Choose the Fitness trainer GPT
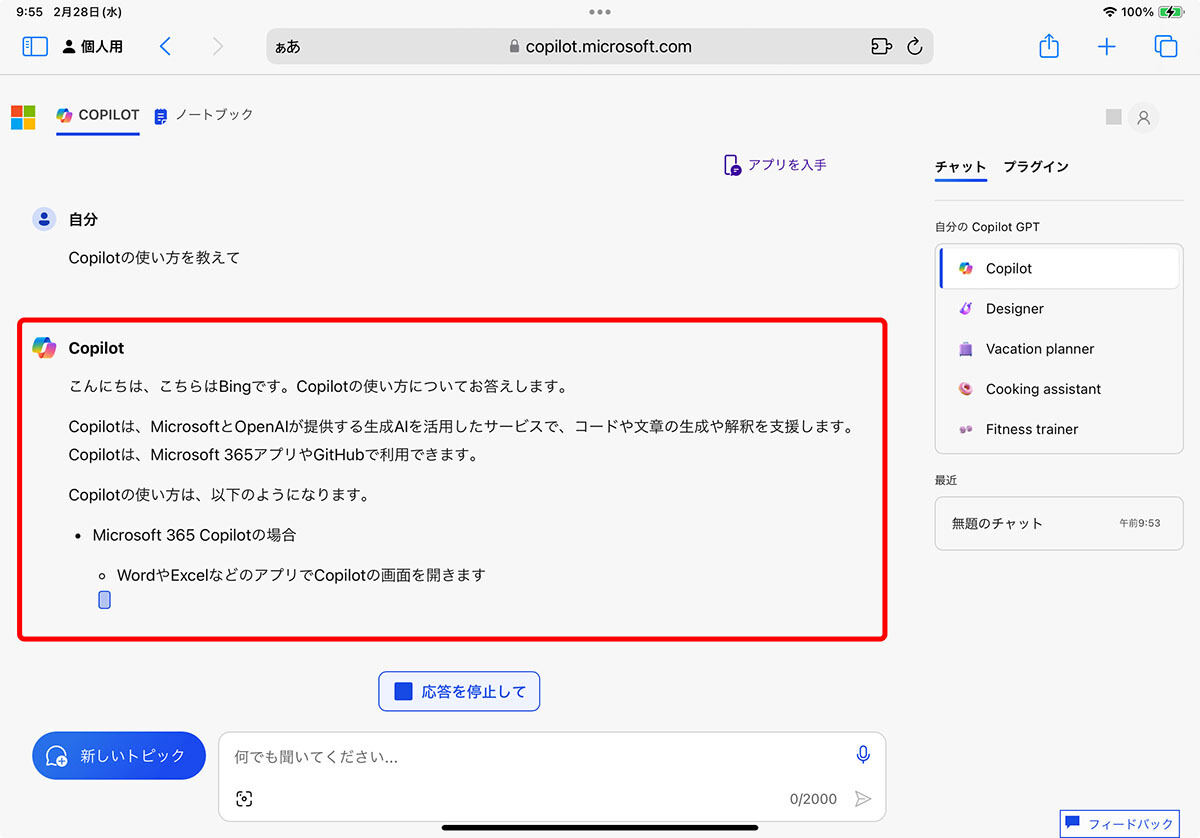 pos(1060,429)
